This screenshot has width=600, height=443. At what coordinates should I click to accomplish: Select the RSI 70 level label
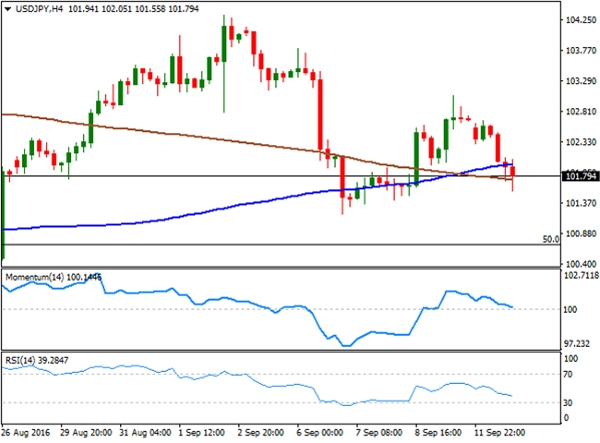pos(568,375)
